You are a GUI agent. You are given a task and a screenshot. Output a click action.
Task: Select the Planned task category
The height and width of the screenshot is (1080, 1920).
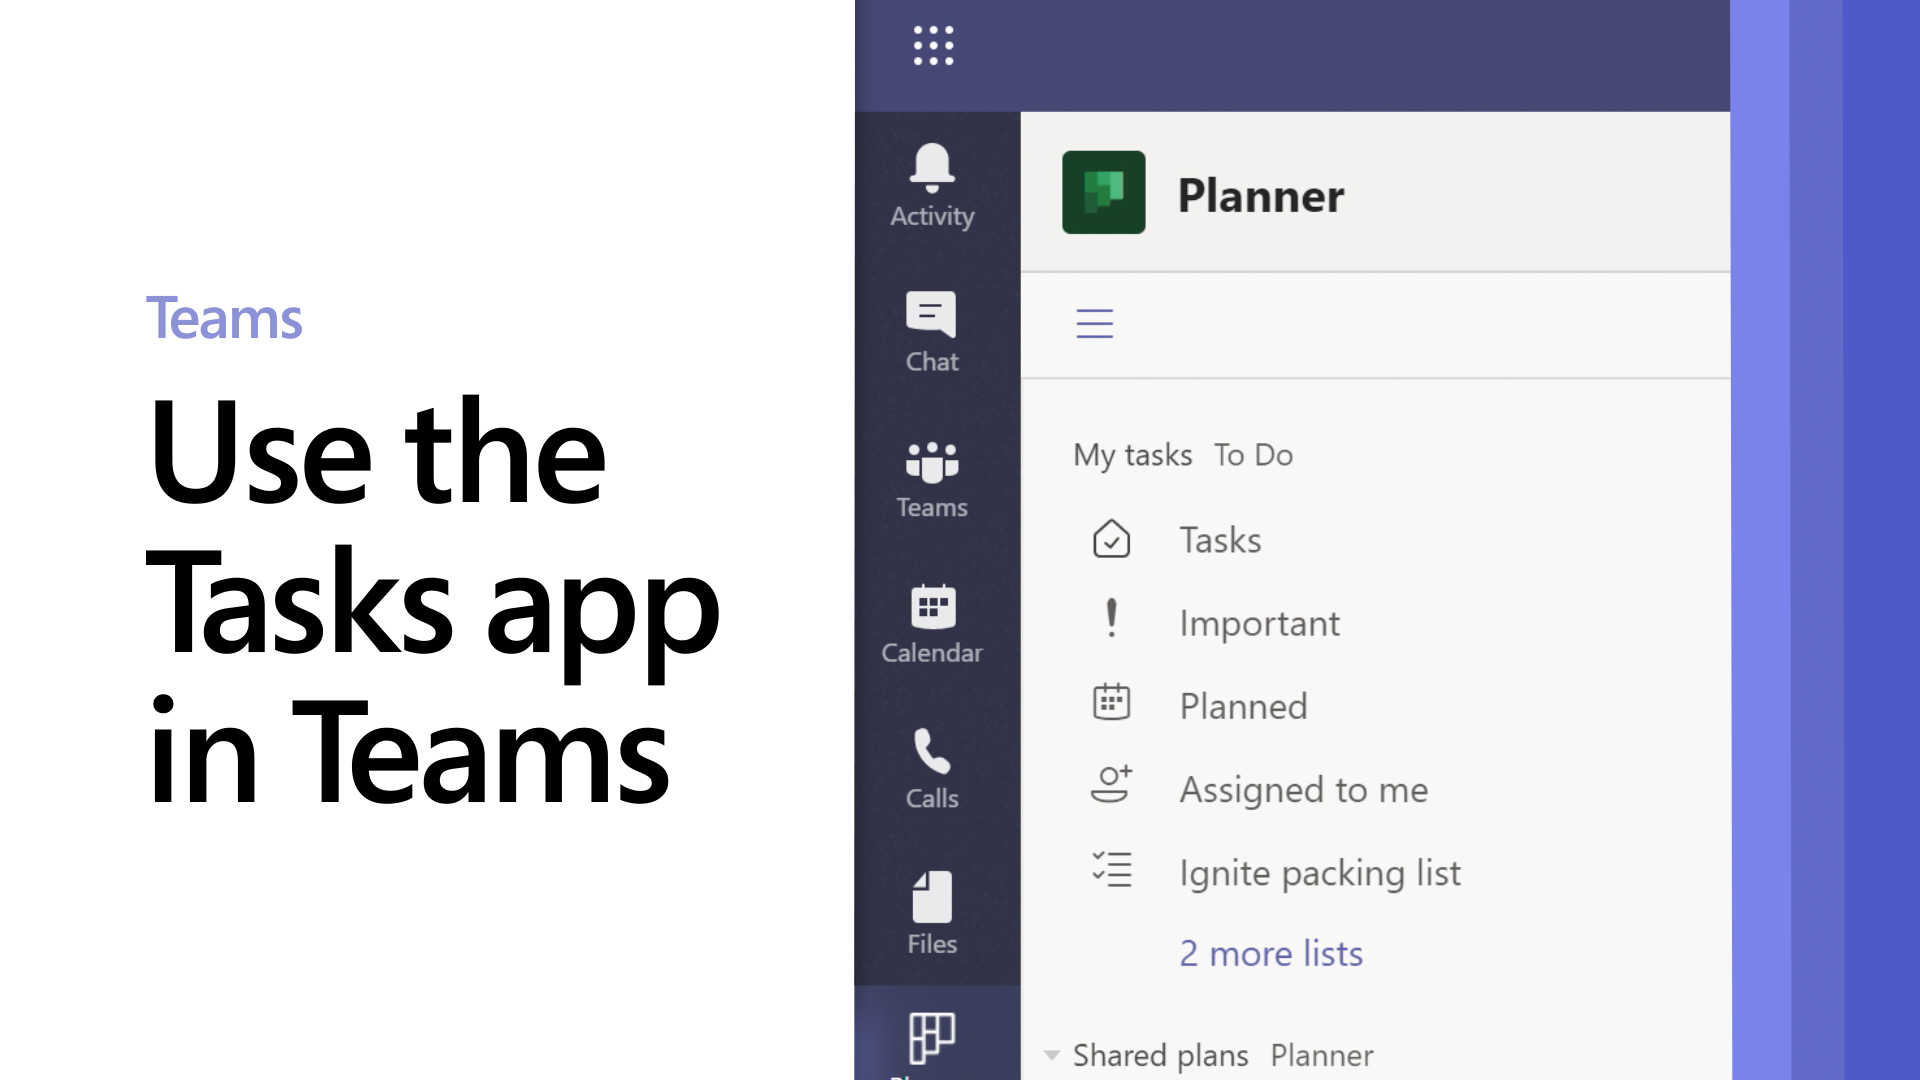tap(1244, 705)
